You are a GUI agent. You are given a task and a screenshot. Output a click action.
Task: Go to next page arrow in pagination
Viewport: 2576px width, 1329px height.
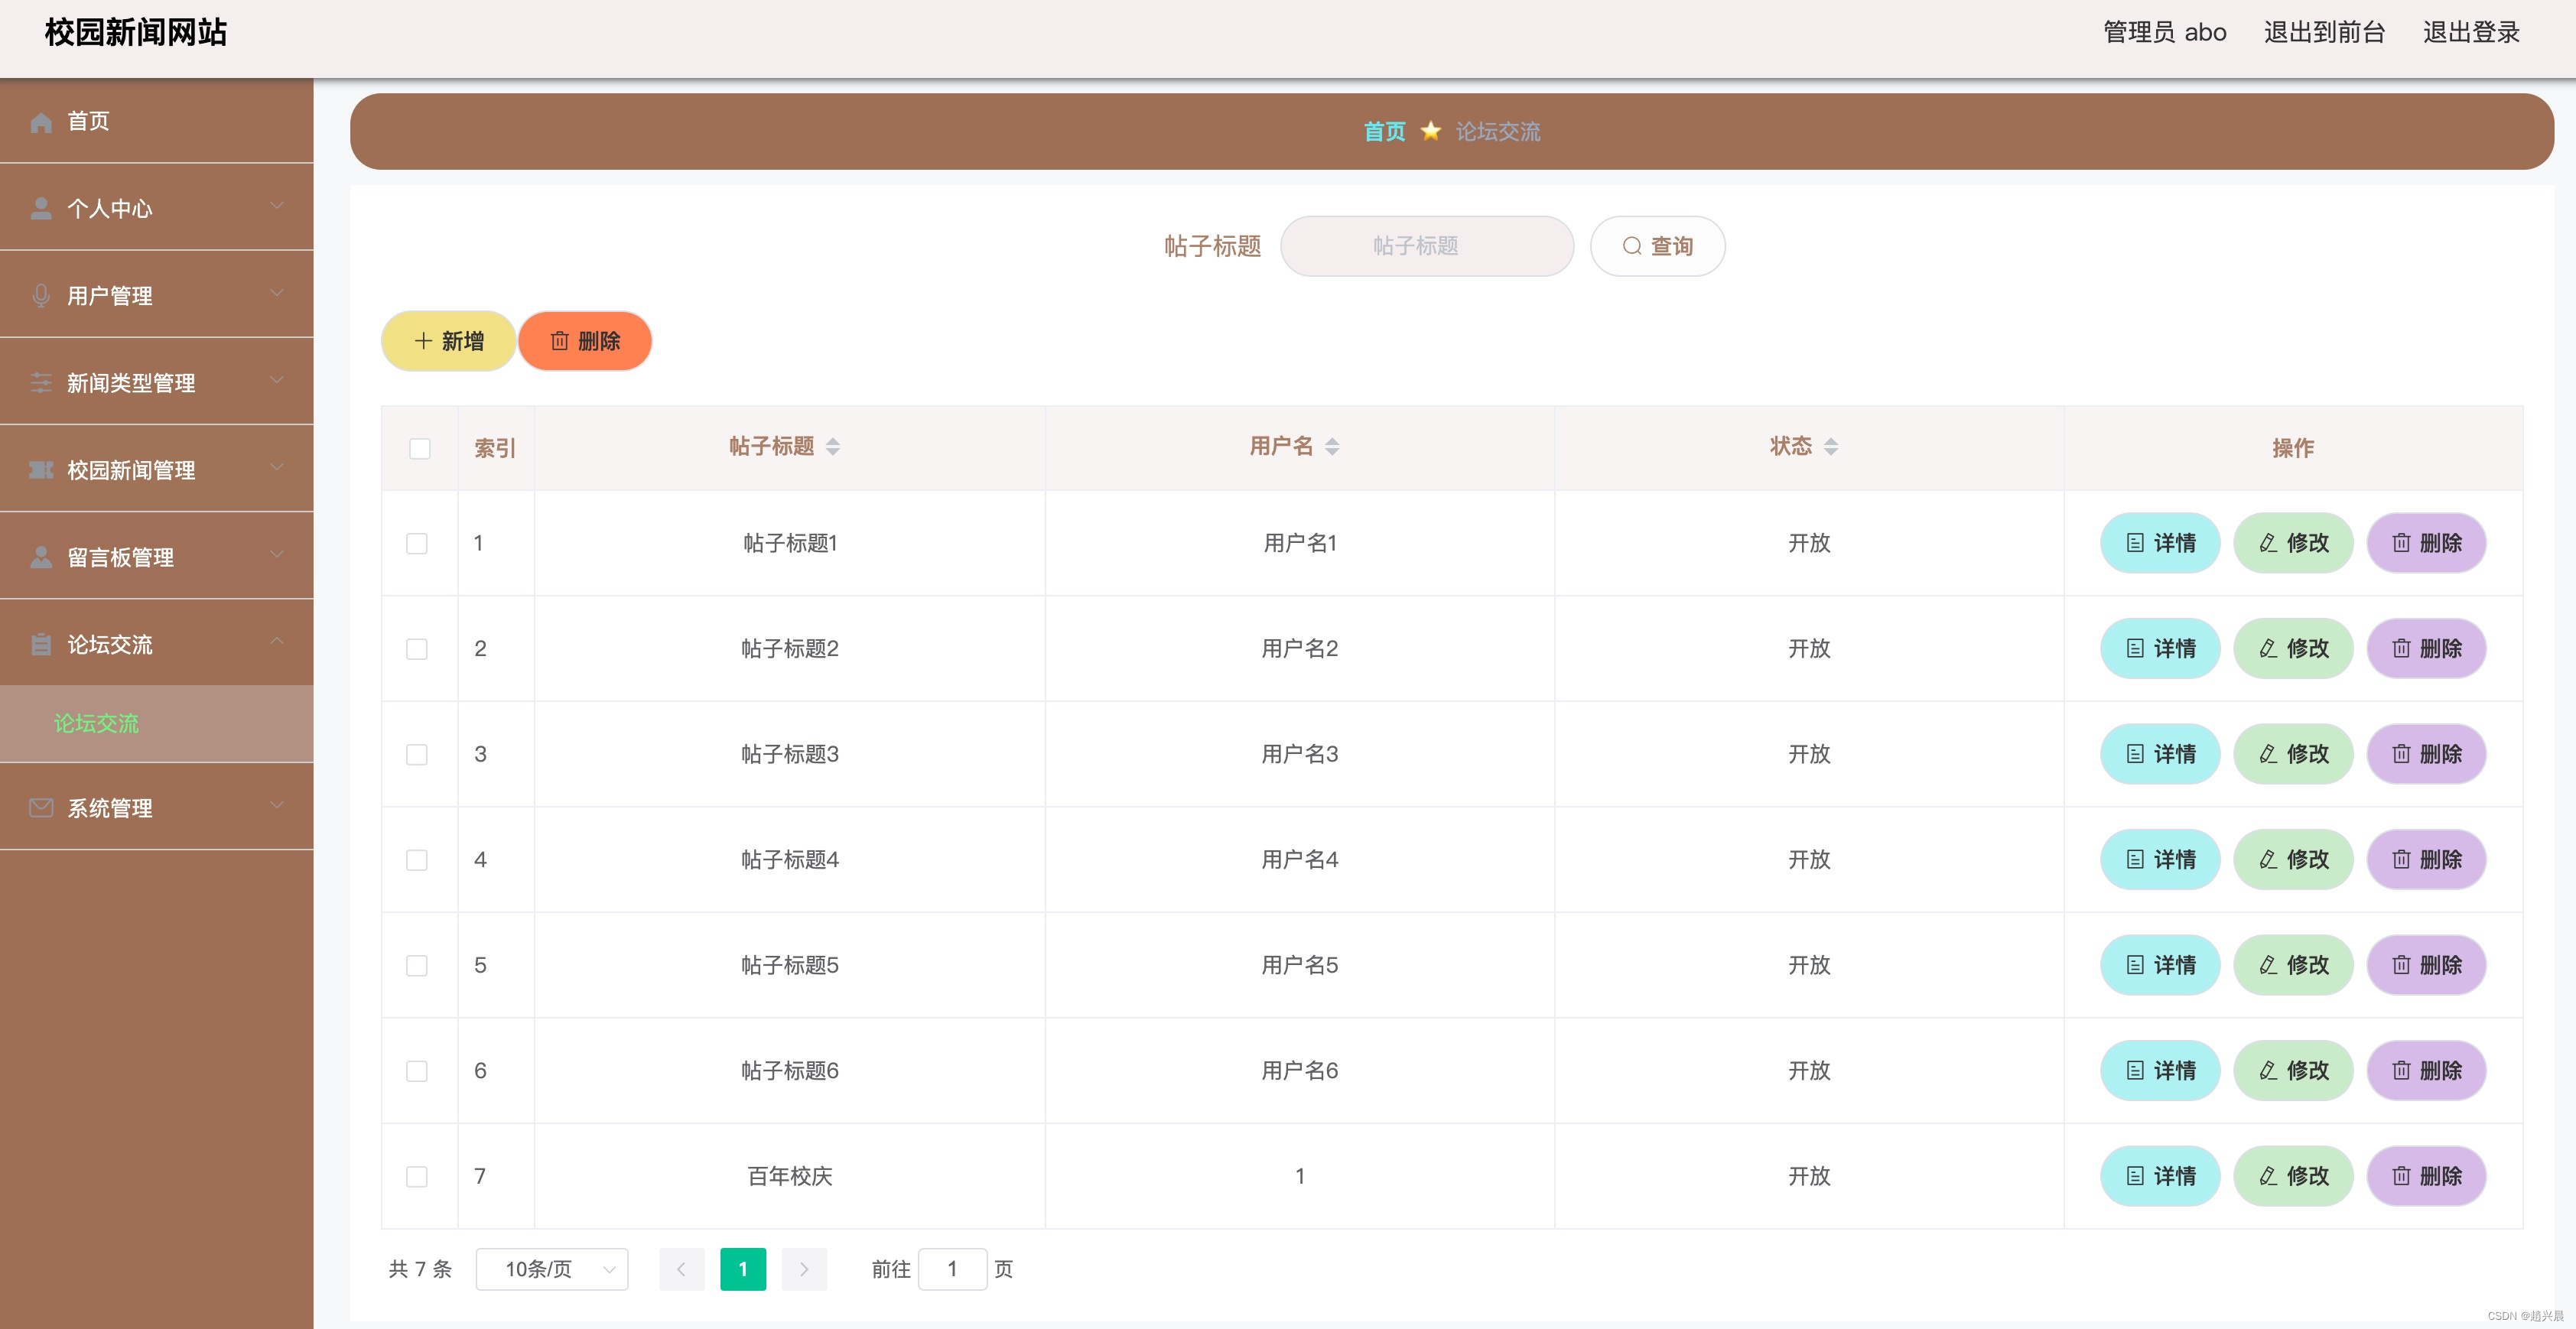[x=804, y=1269]
